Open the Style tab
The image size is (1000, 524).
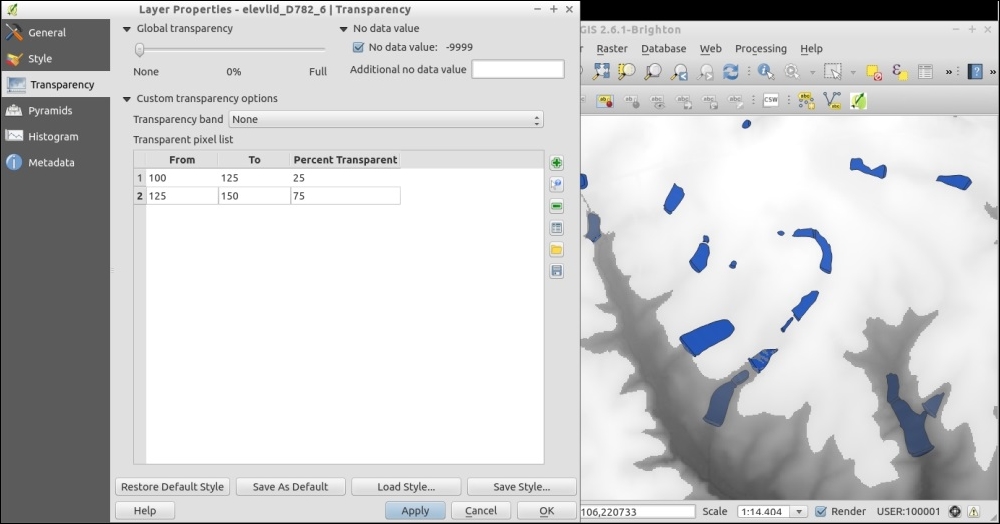tap(55, 59)
